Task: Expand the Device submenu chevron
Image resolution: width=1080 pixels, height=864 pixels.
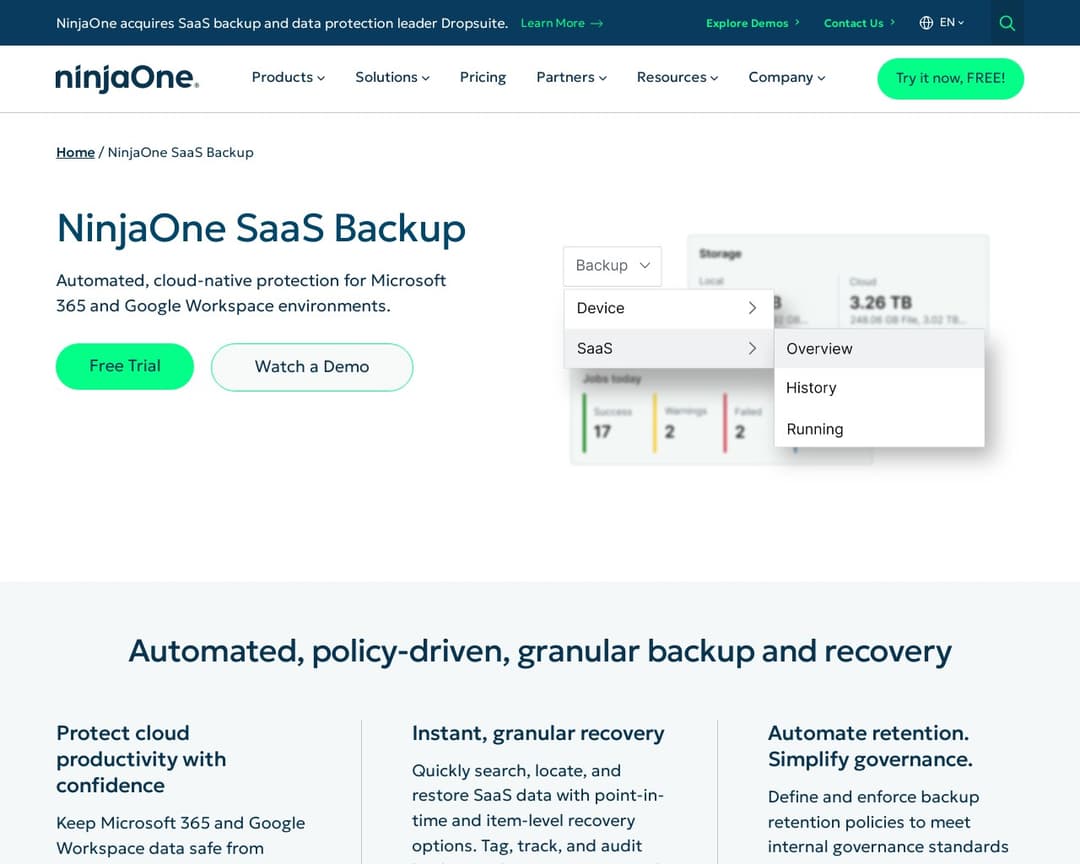Action: pyautogui.click(x=752, y=308)
